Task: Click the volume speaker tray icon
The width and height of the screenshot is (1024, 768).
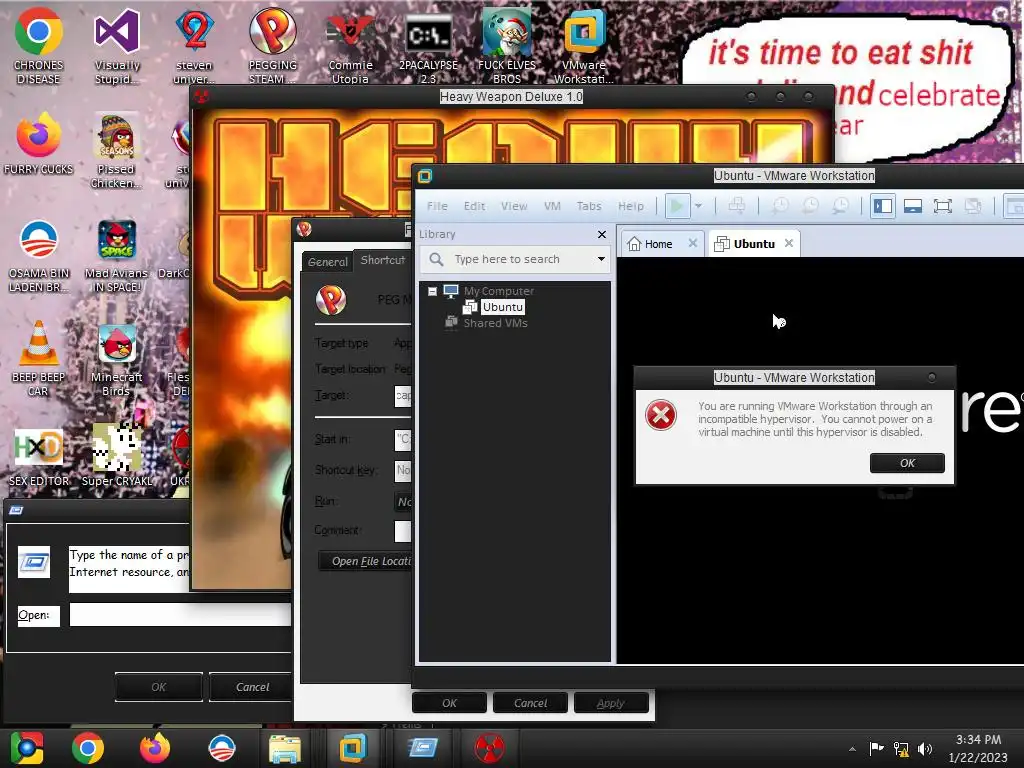Action: [925, 749]
